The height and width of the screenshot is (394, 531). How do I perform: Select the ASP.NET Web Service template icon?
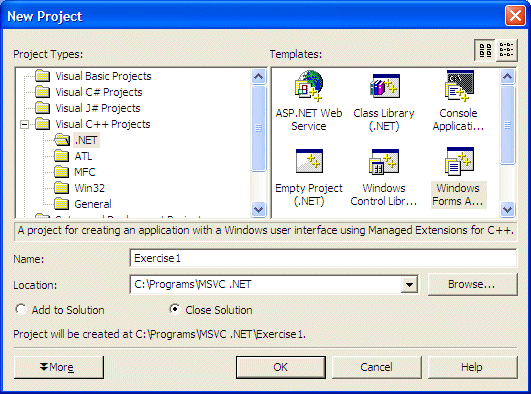(x=309, y=86)
